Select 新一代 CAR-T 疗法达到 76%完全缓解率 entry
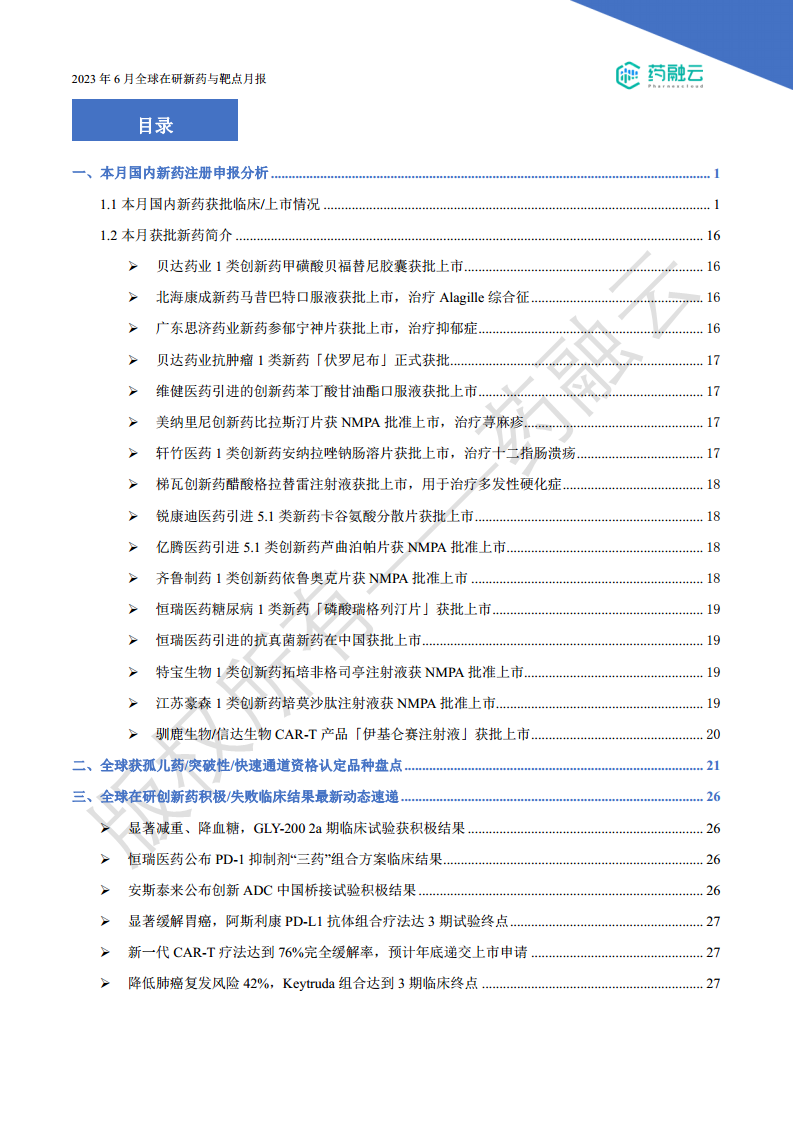Image resolution: width=793 pixels, height=1122 pixels. (410, 952)
